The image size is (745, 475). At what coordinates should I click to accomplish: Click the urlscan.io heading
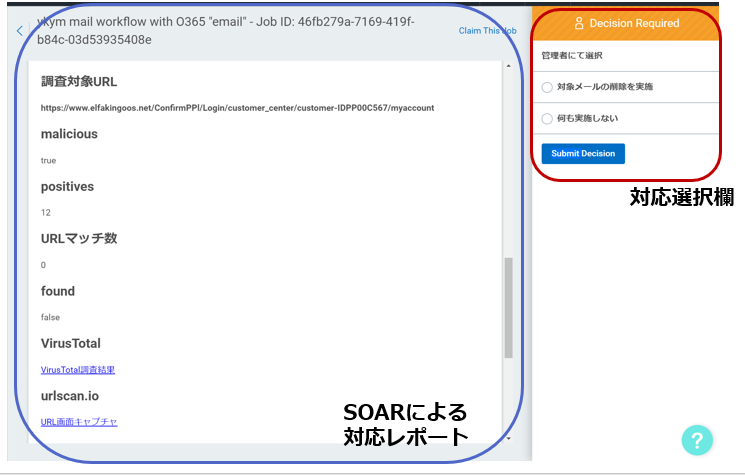70,396
